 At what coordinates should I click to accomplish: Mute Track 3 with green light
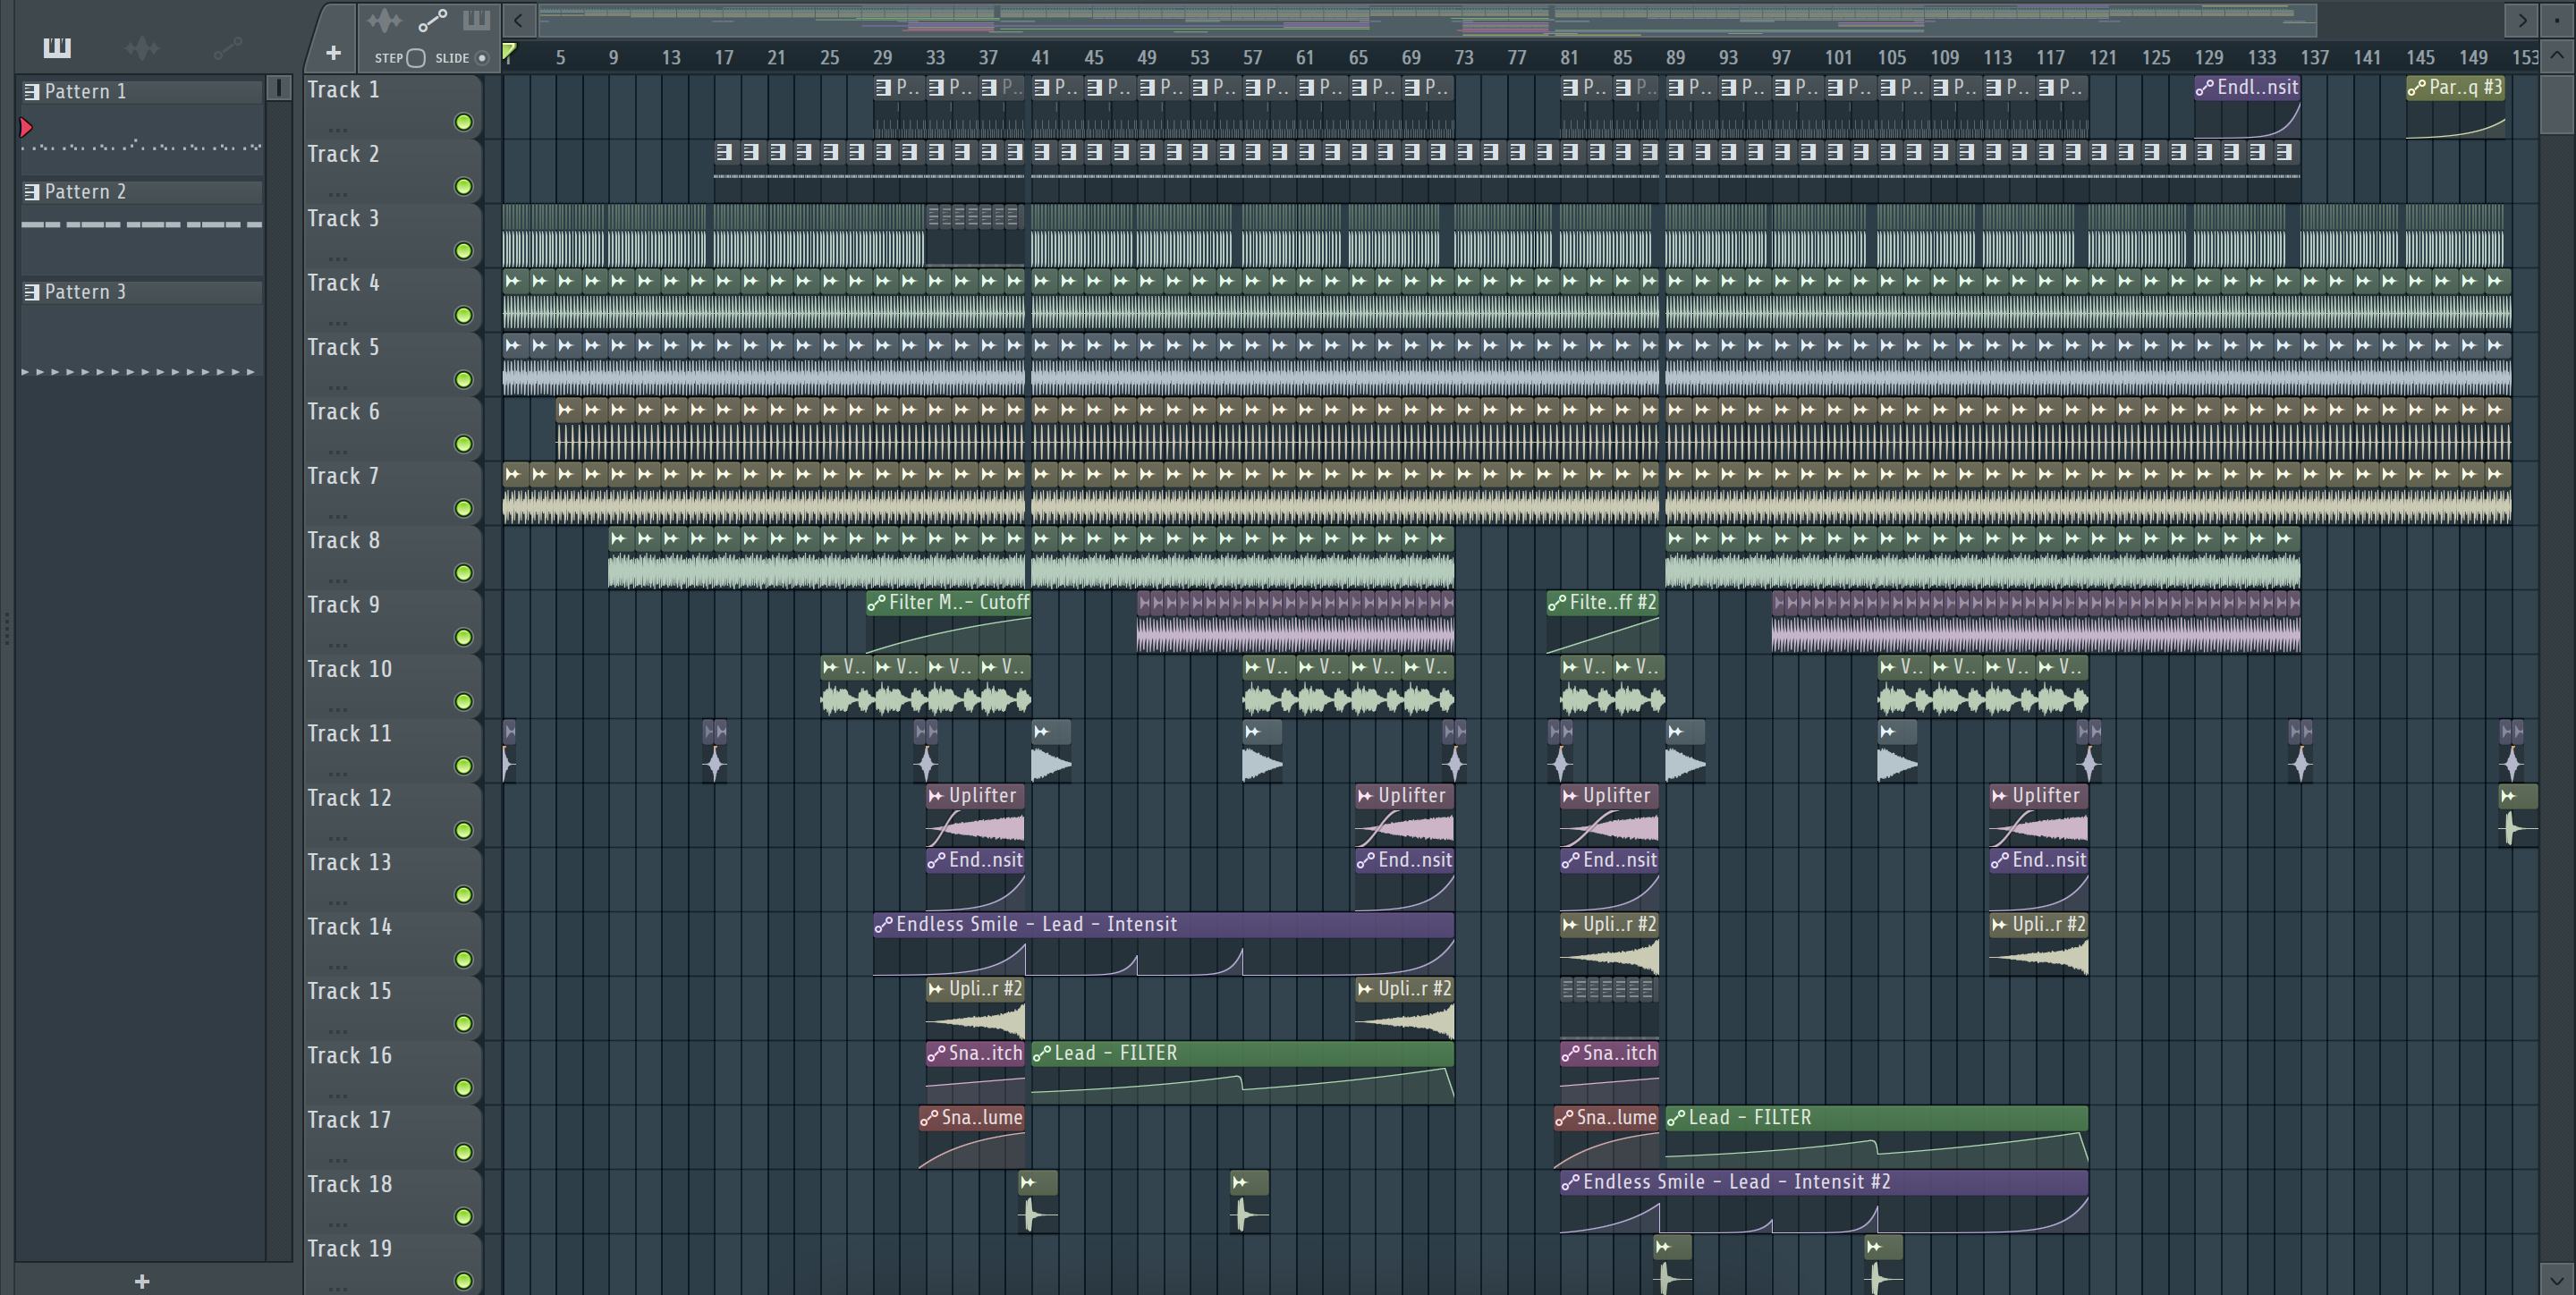(x=463, y=251)
